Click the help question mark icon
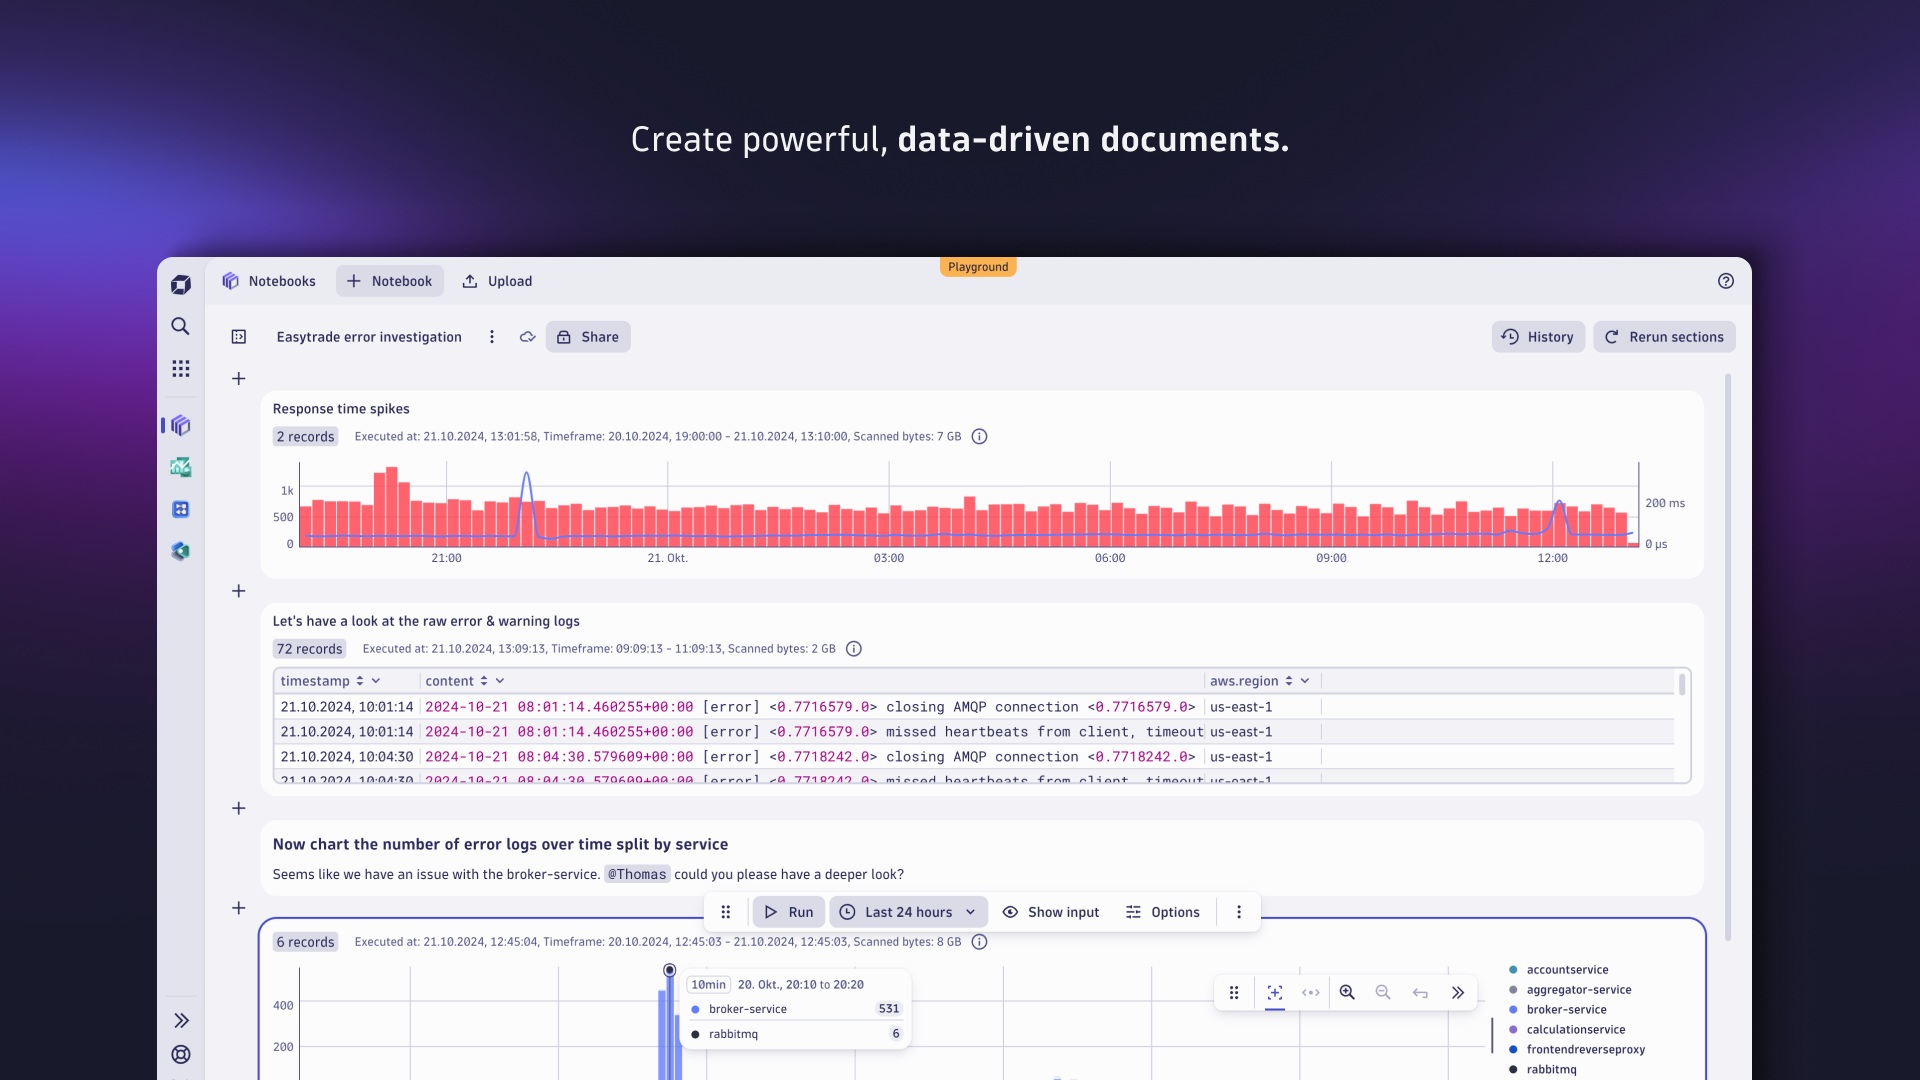Viewport: 1920px width, 1080px height. [1726, 281]
